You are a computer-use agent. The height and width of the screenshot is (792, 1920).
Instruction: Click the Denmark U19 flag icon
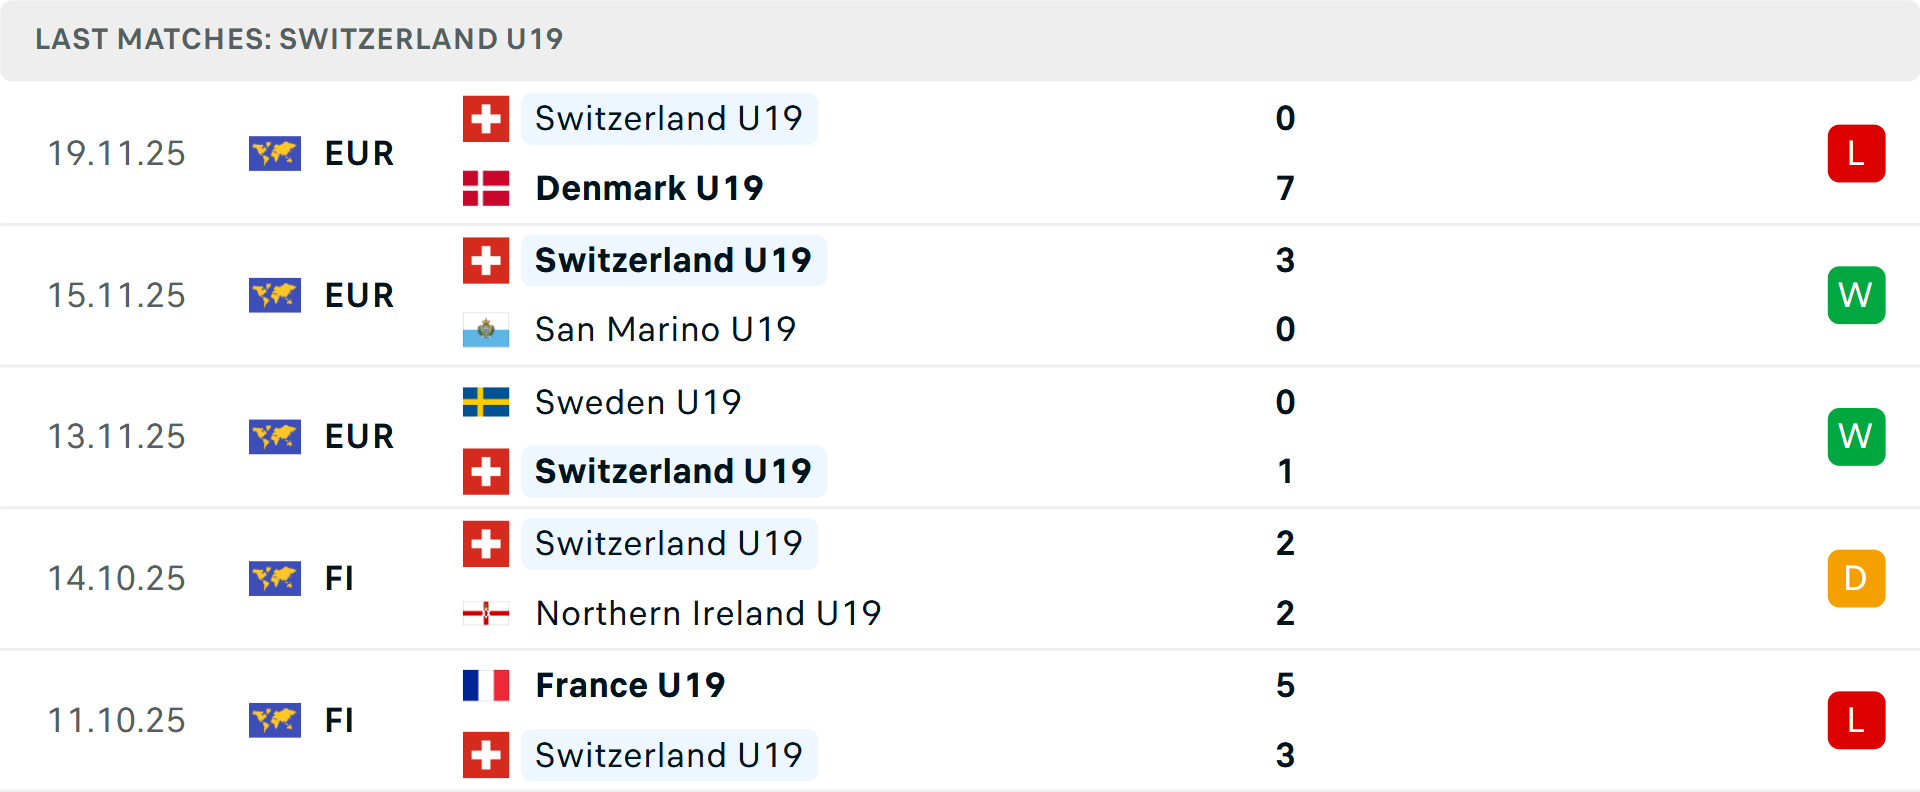pos(486,188)
